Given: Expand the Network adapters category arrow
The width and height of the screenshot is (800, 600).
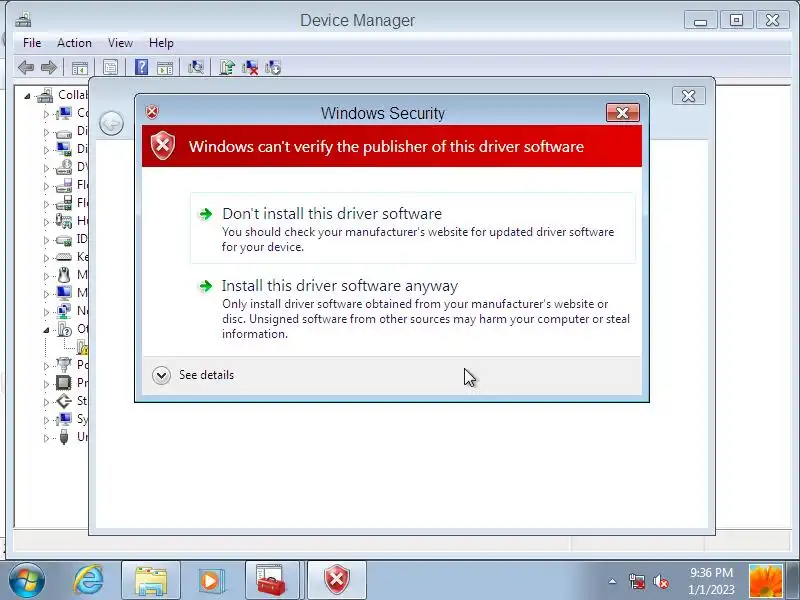Looking at the screenshot, I should pyautogui.click(x=46, y=312).
